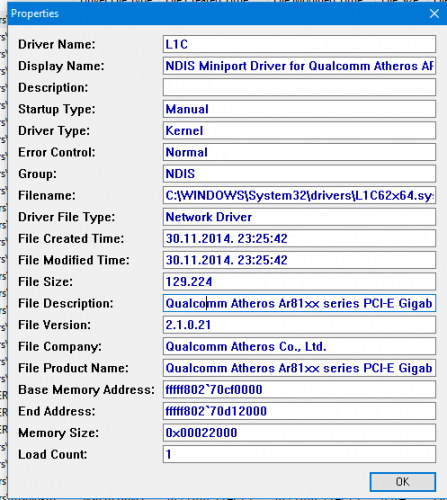Click the Properties title bar text
447x500 pixels.
(x=35, y=14)
